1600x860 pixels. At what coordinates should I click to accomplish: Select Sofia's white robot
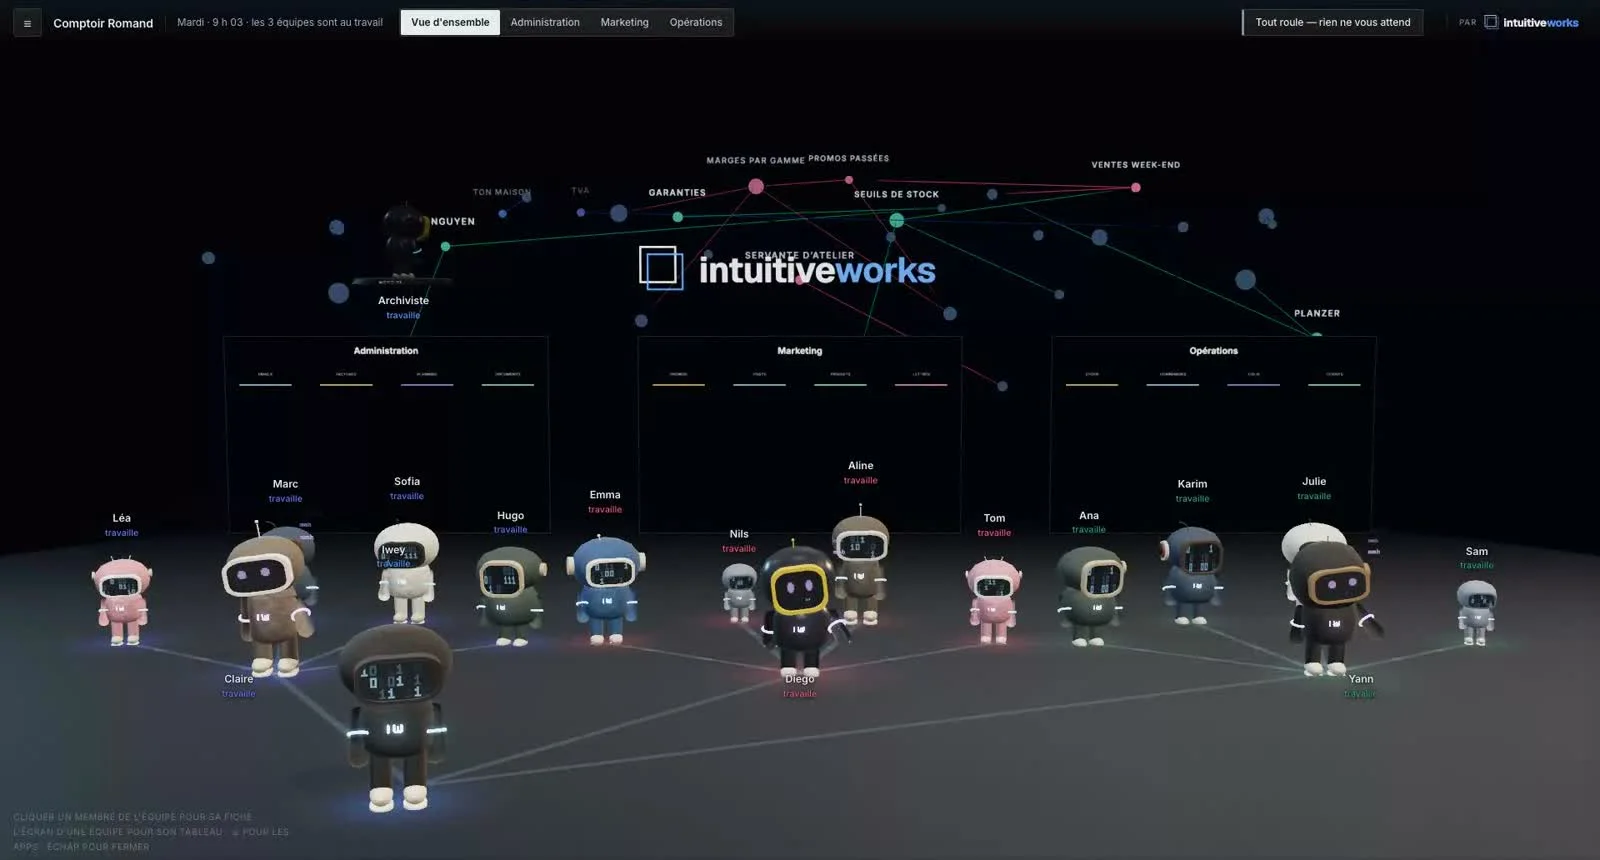407,572
